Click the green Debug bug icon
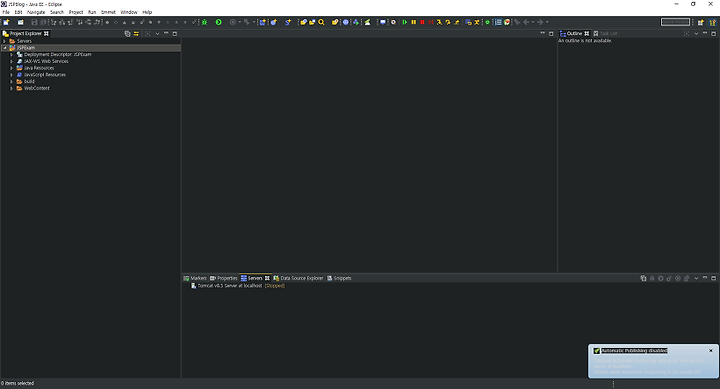Image resolution: width=720 pixels, height=389 pixels. (x=204, y=22)
